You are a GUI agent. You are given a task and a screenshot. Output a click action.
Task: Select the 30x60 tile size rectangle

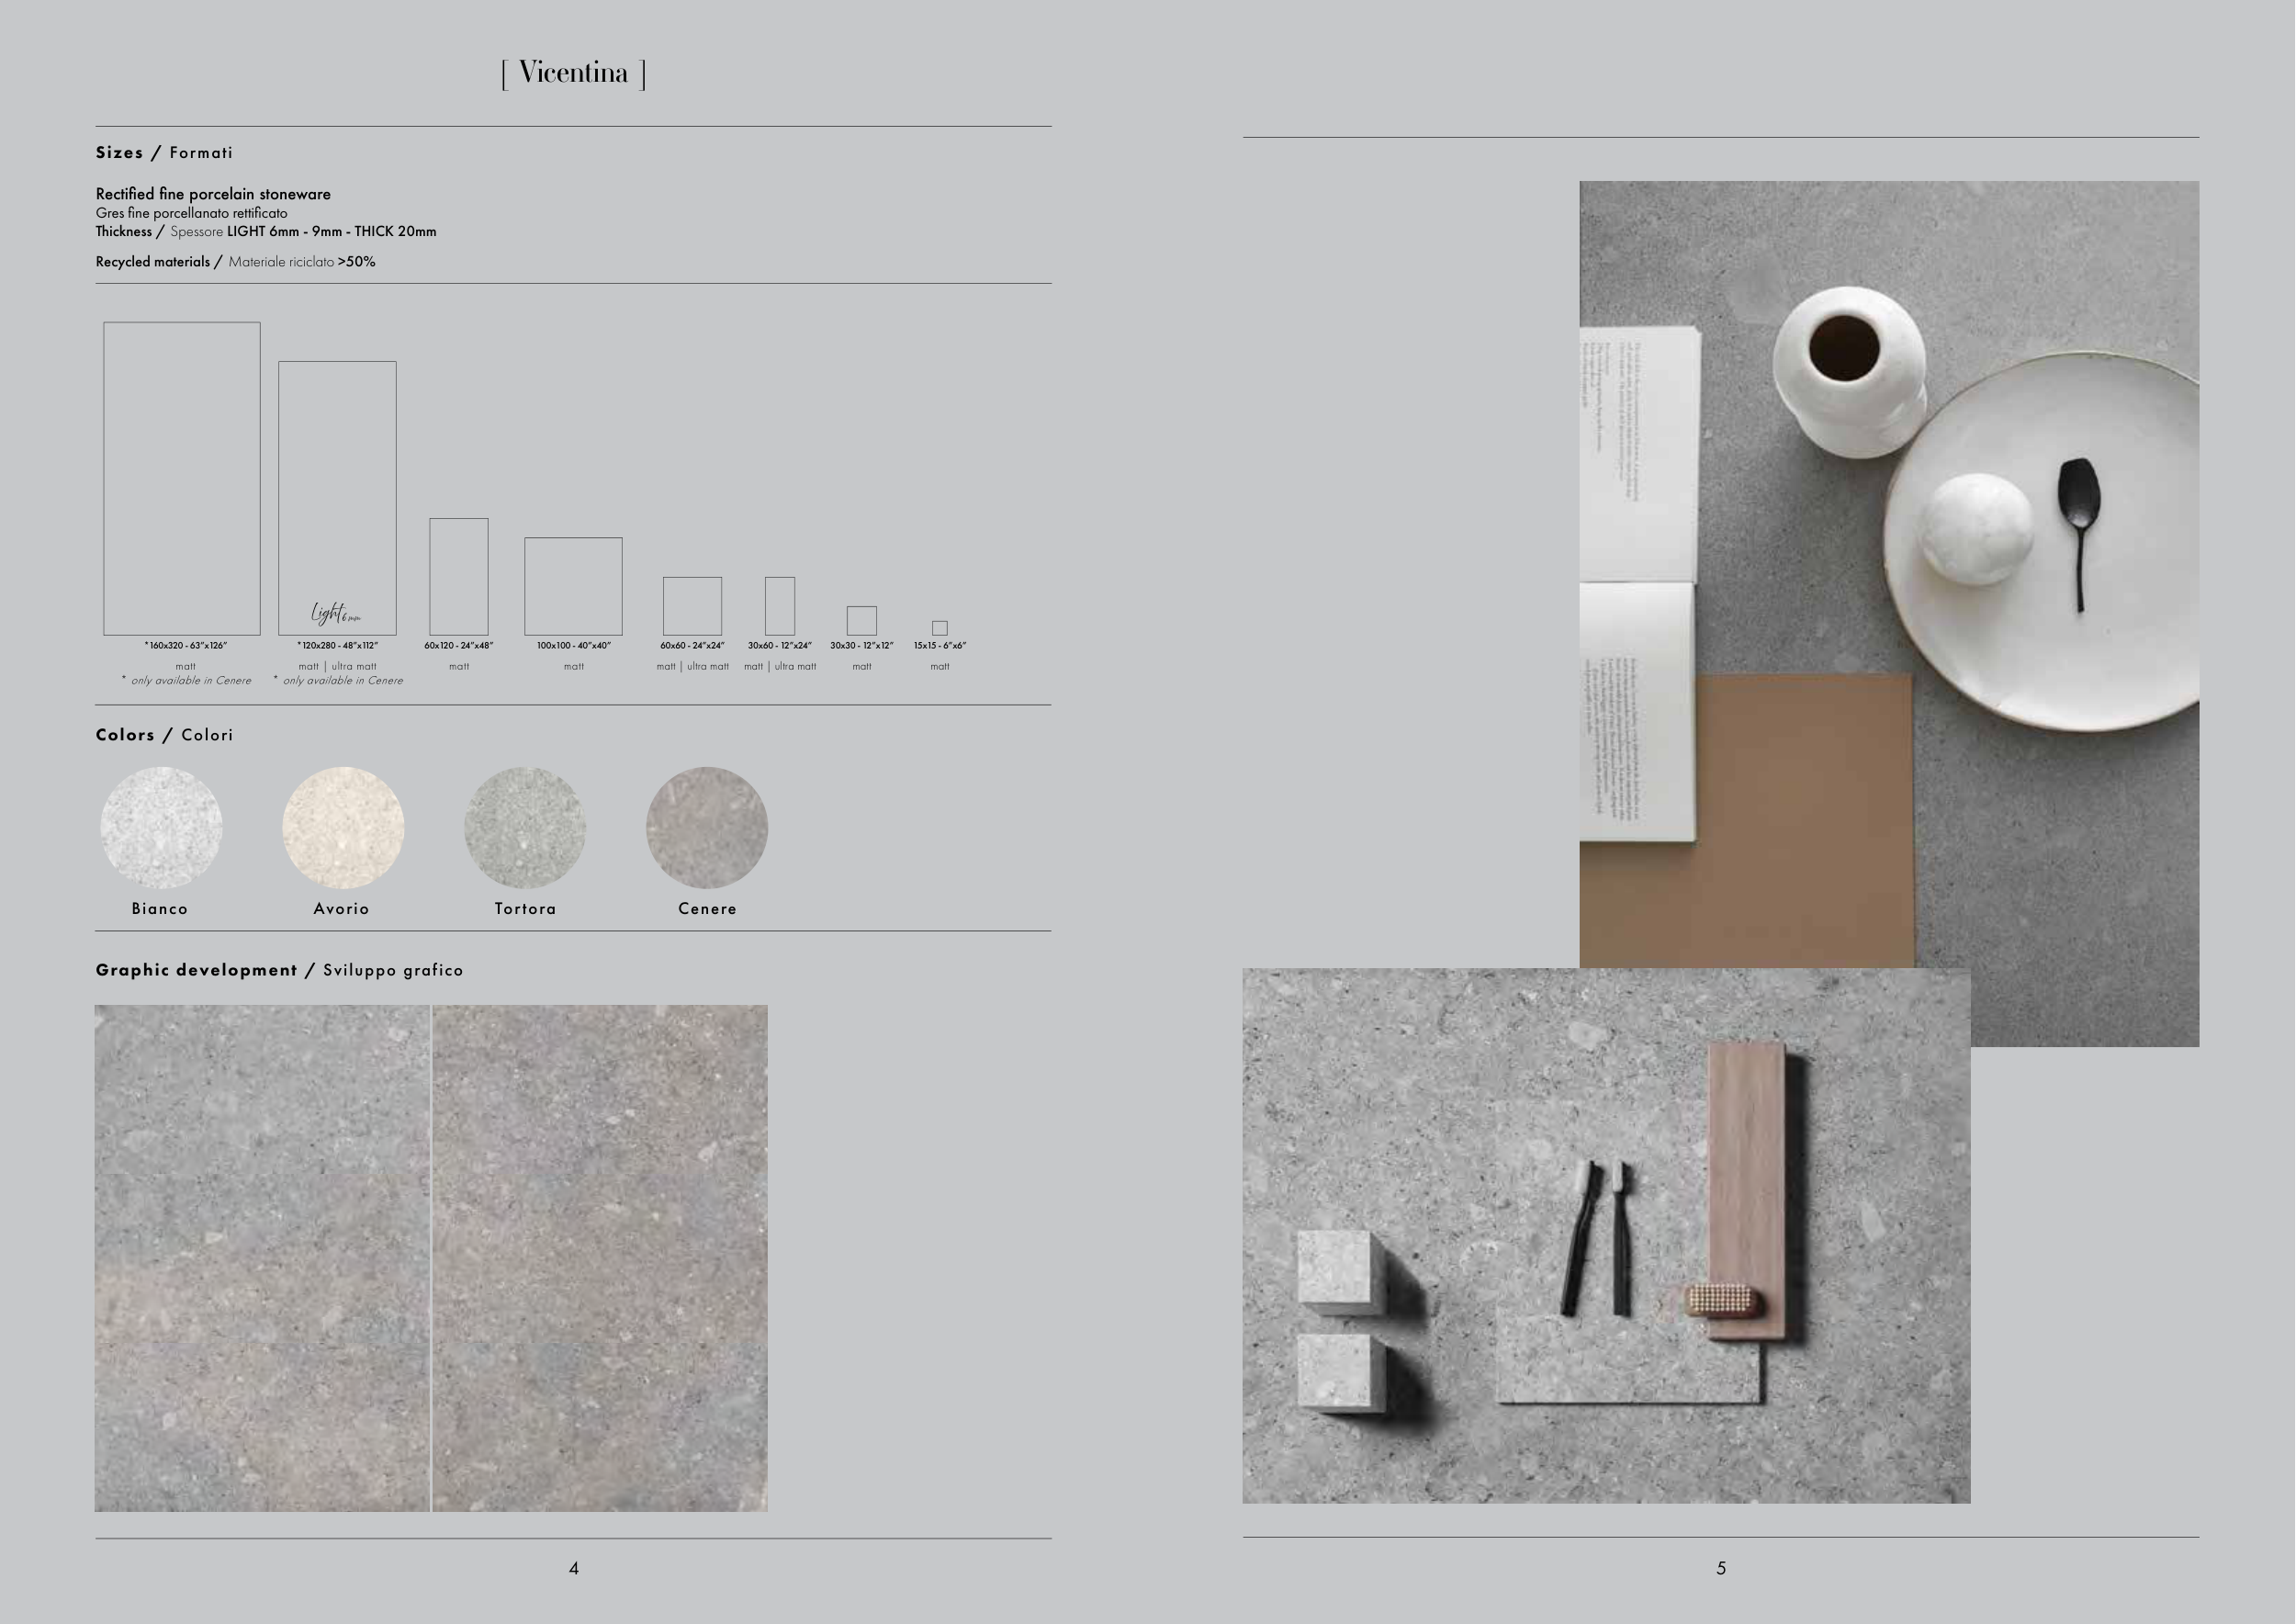(x=780, y=605)
